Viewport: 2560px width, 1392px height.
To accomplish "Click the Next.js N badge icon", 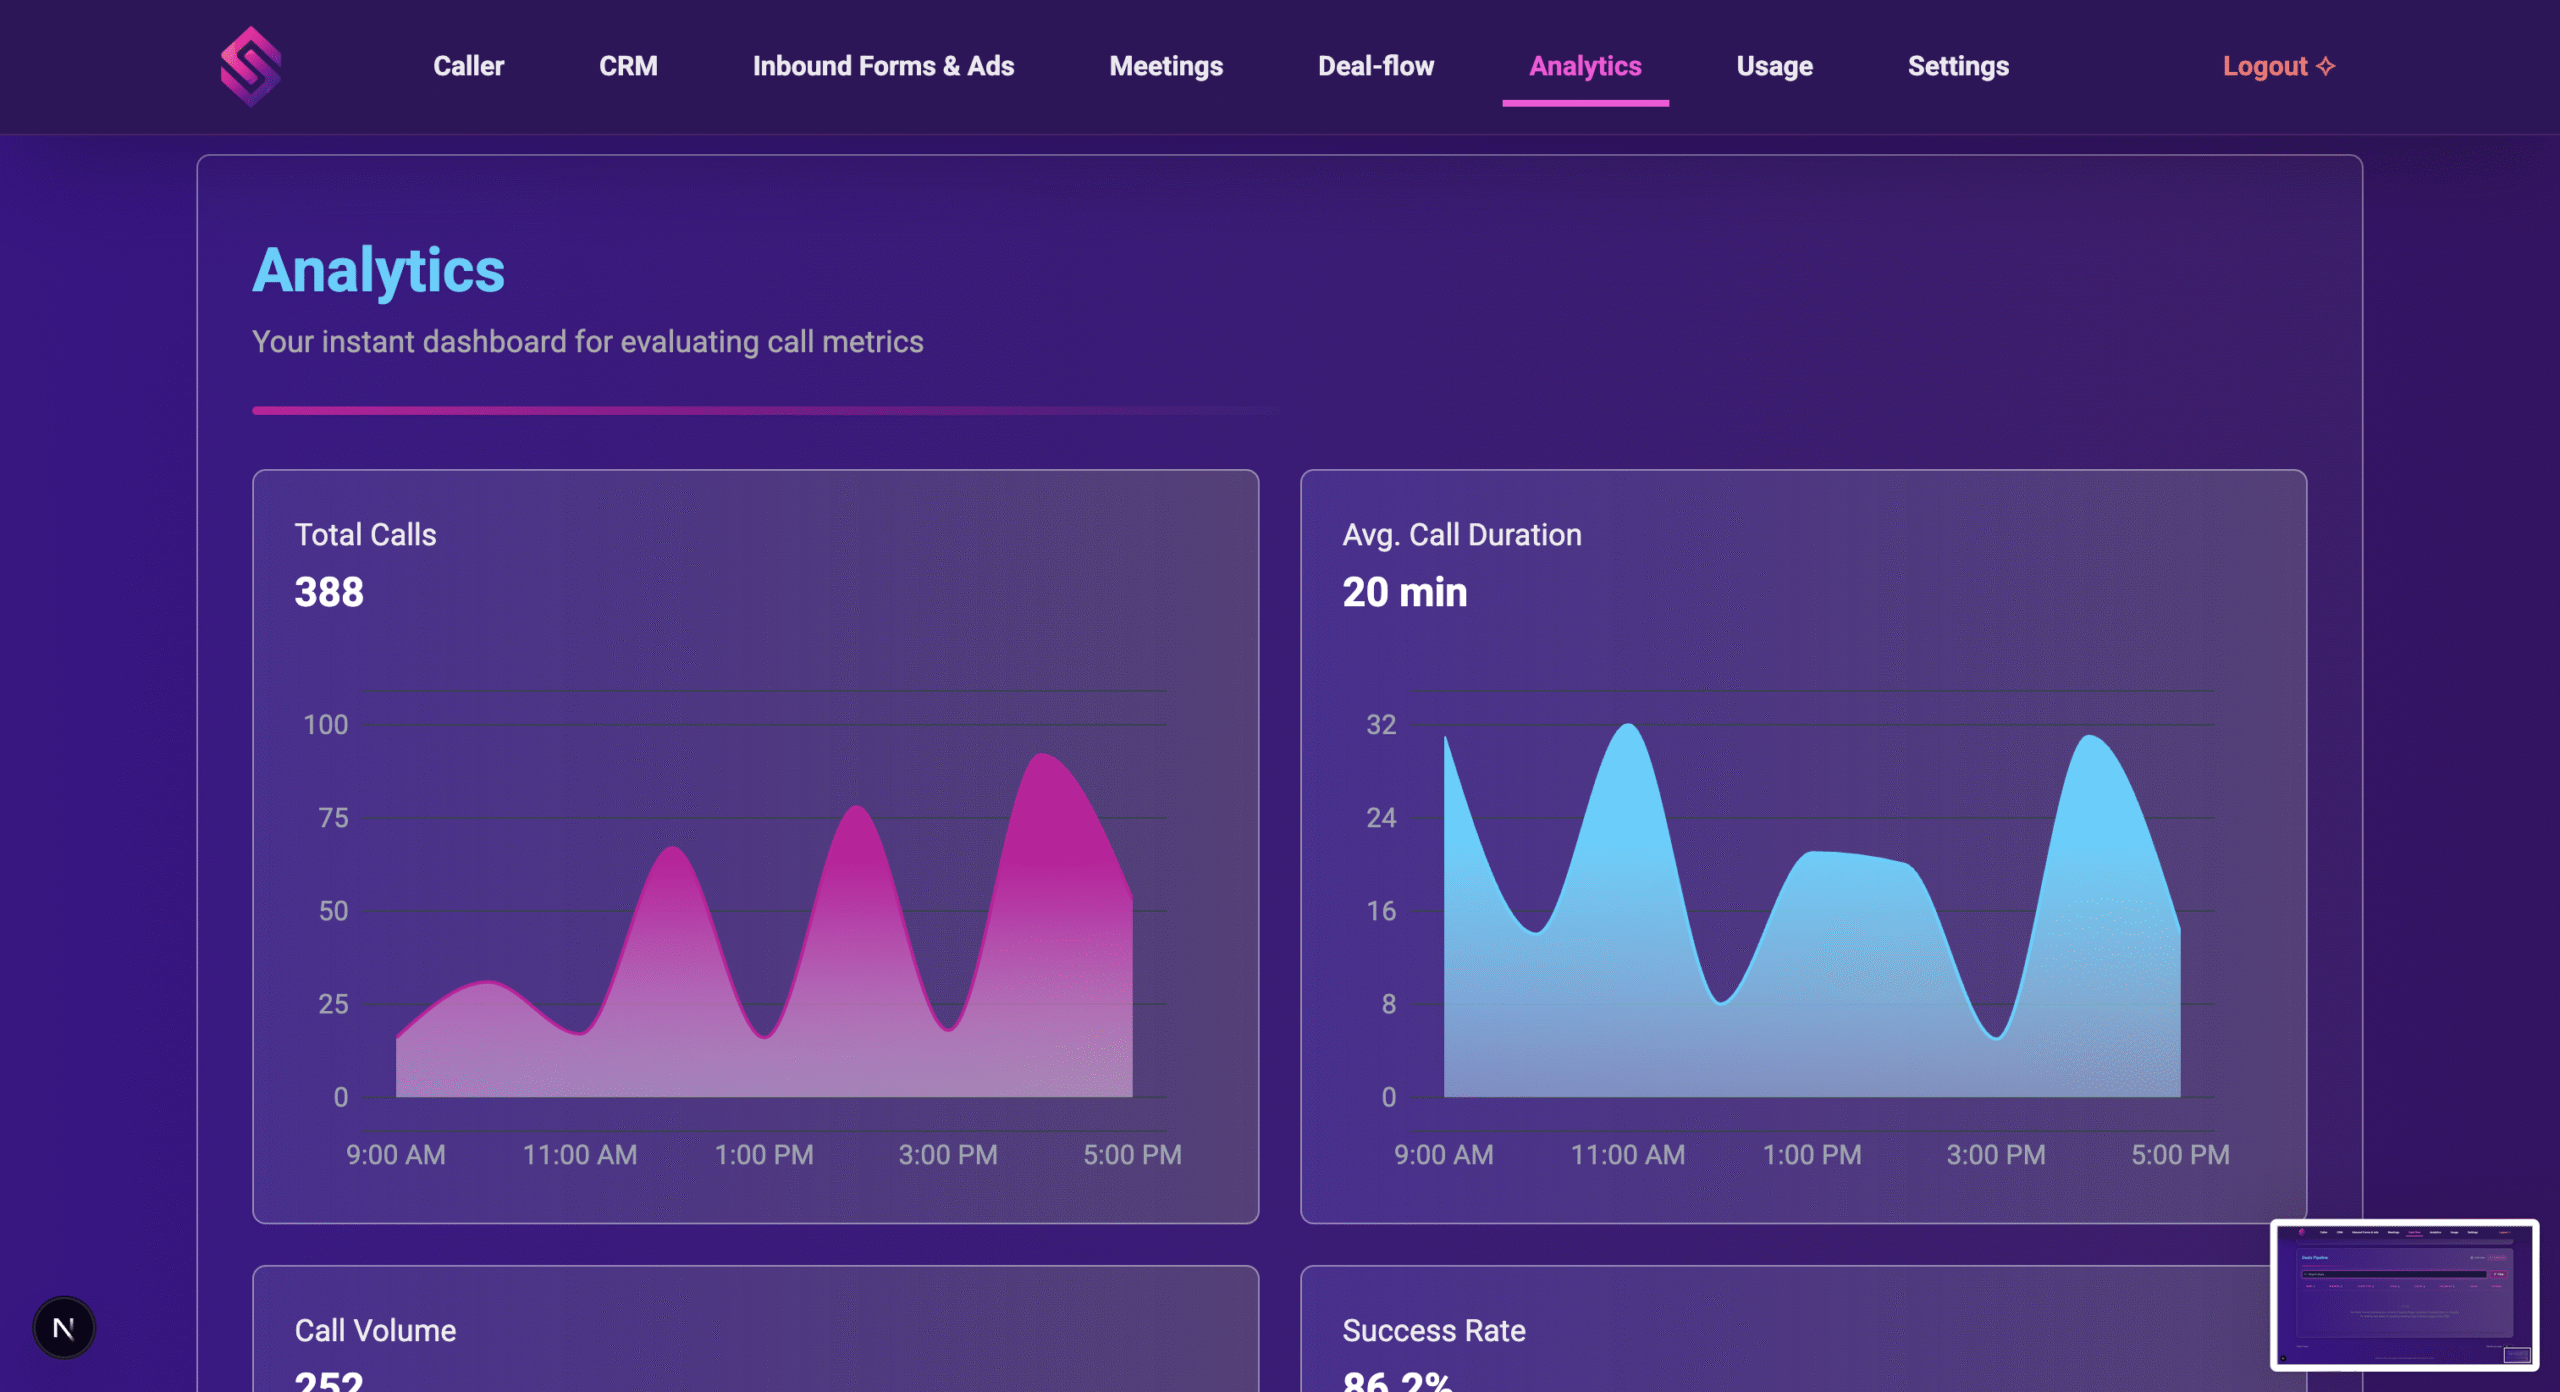I will tap(64, 1328).
